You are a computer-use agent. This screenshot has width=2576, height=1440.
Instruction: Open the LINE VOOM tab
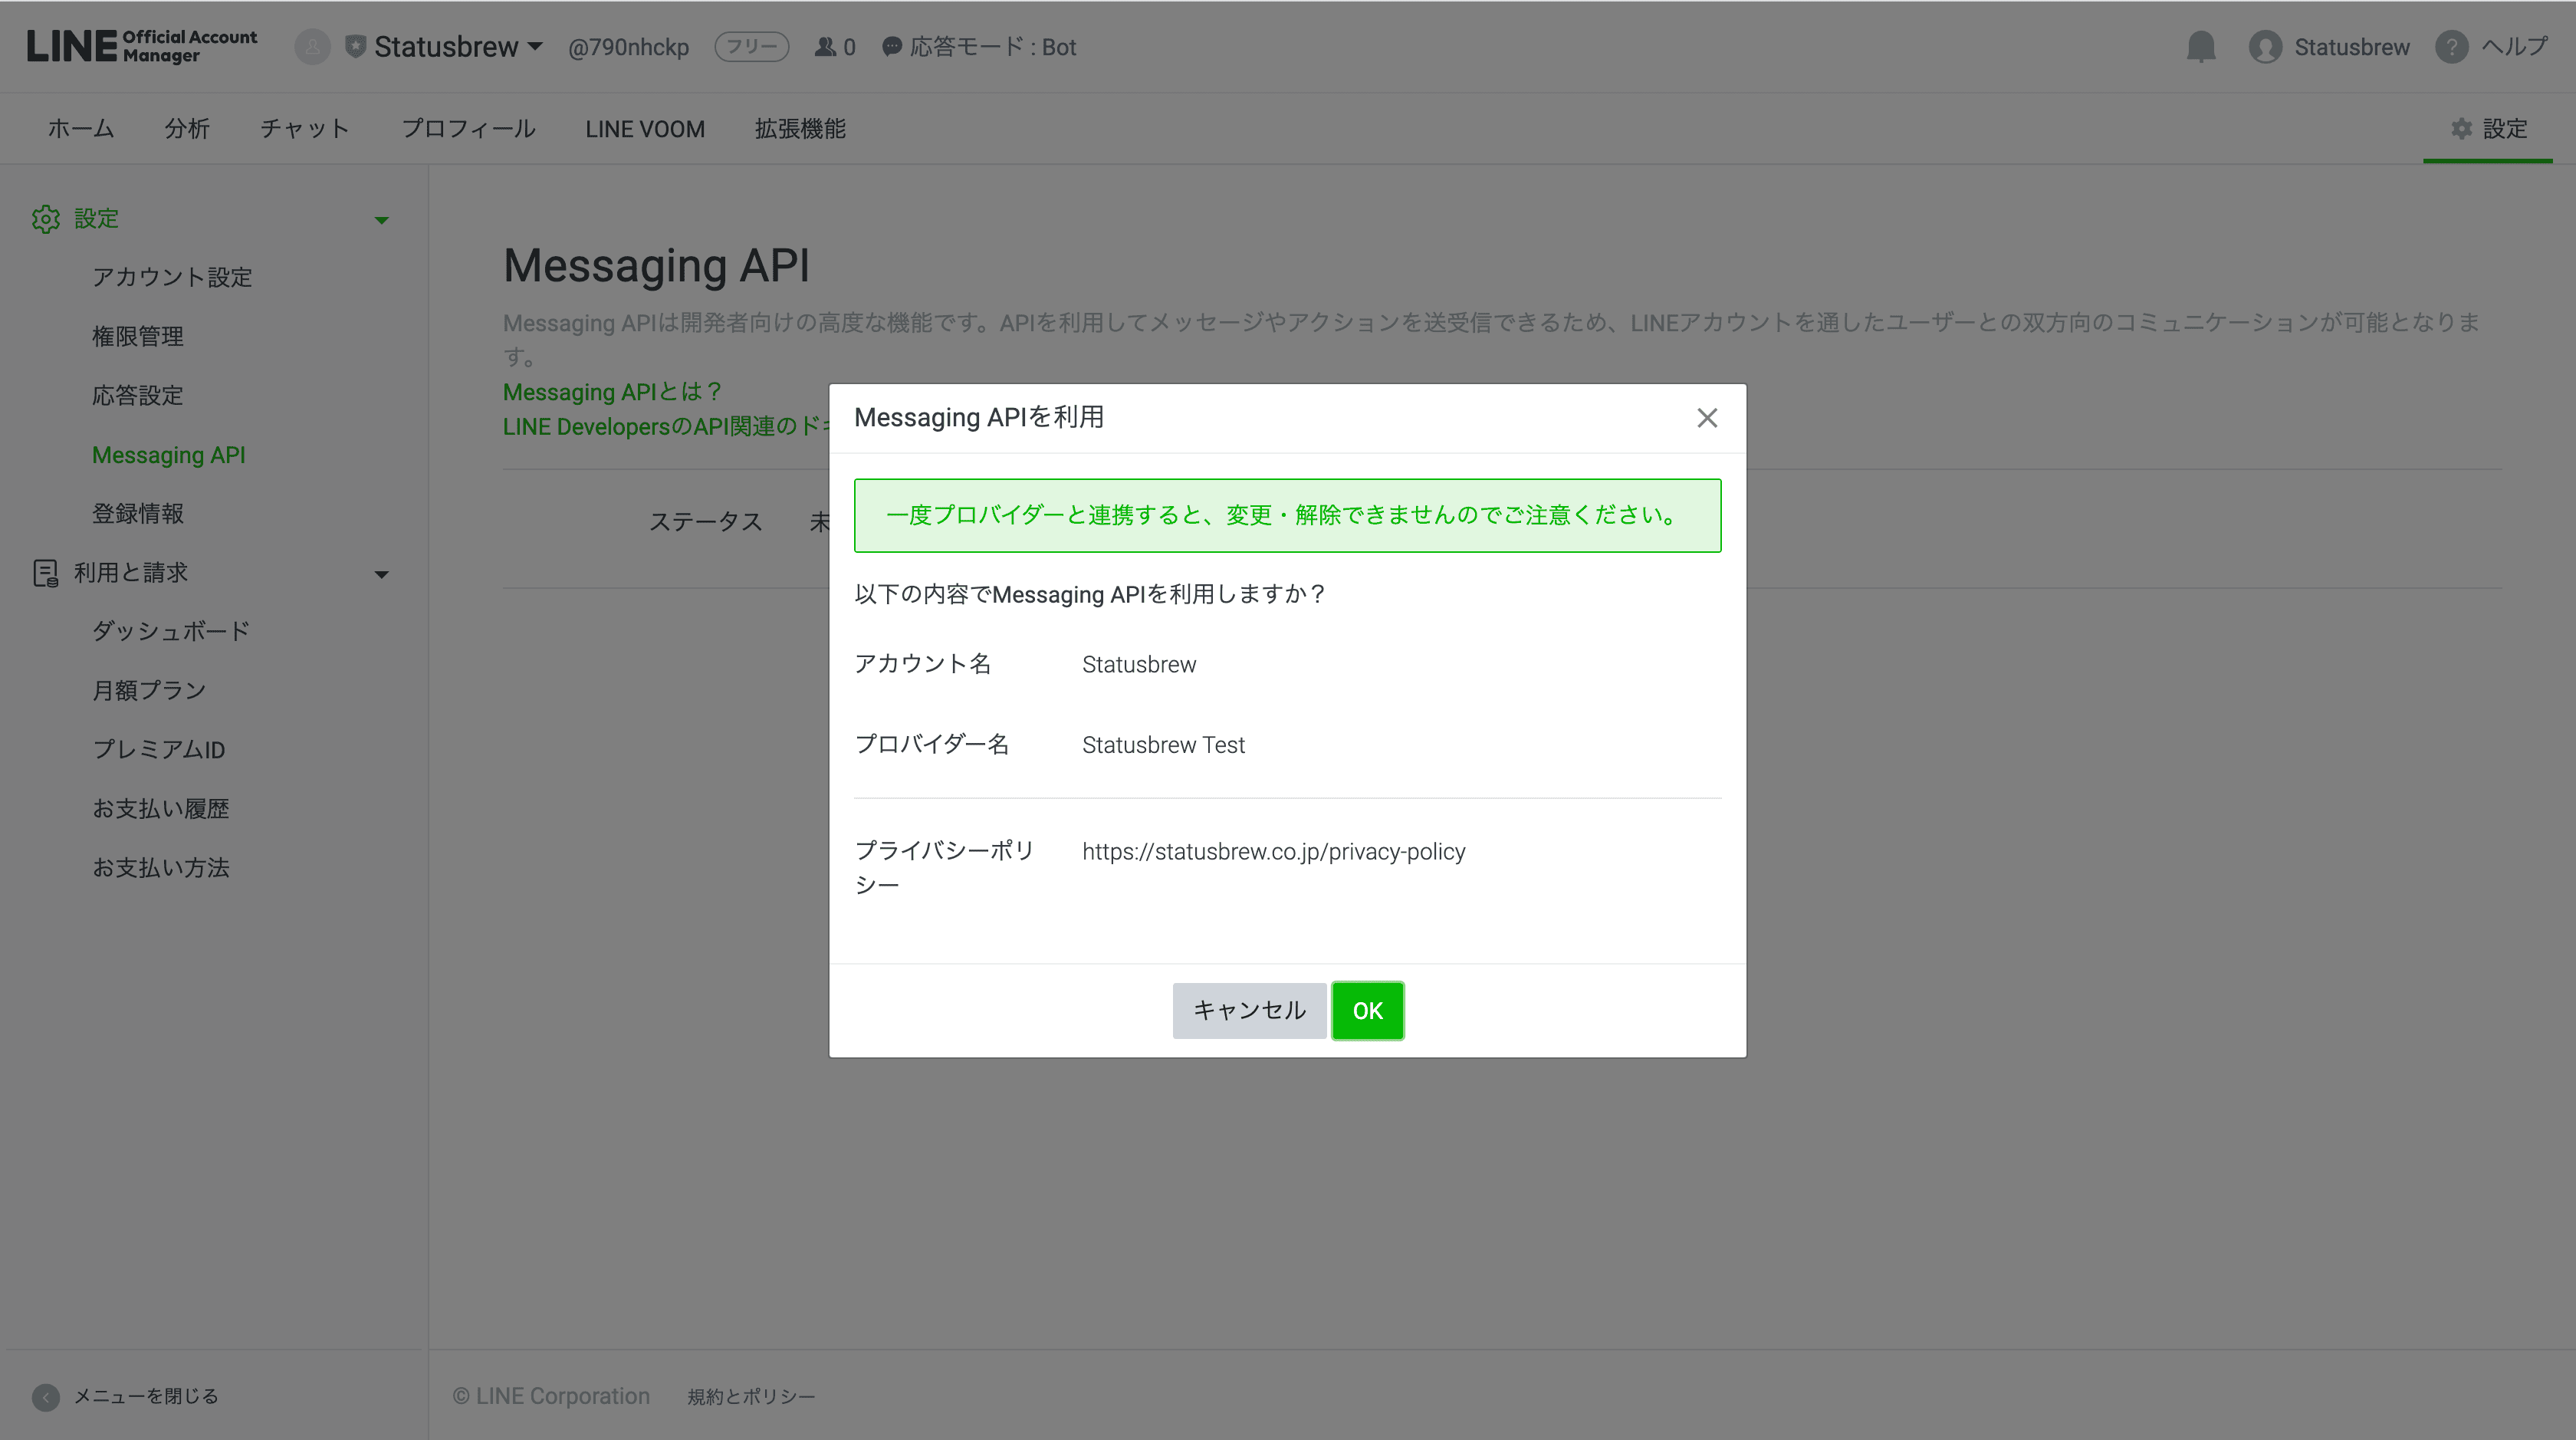pos(645,129)
